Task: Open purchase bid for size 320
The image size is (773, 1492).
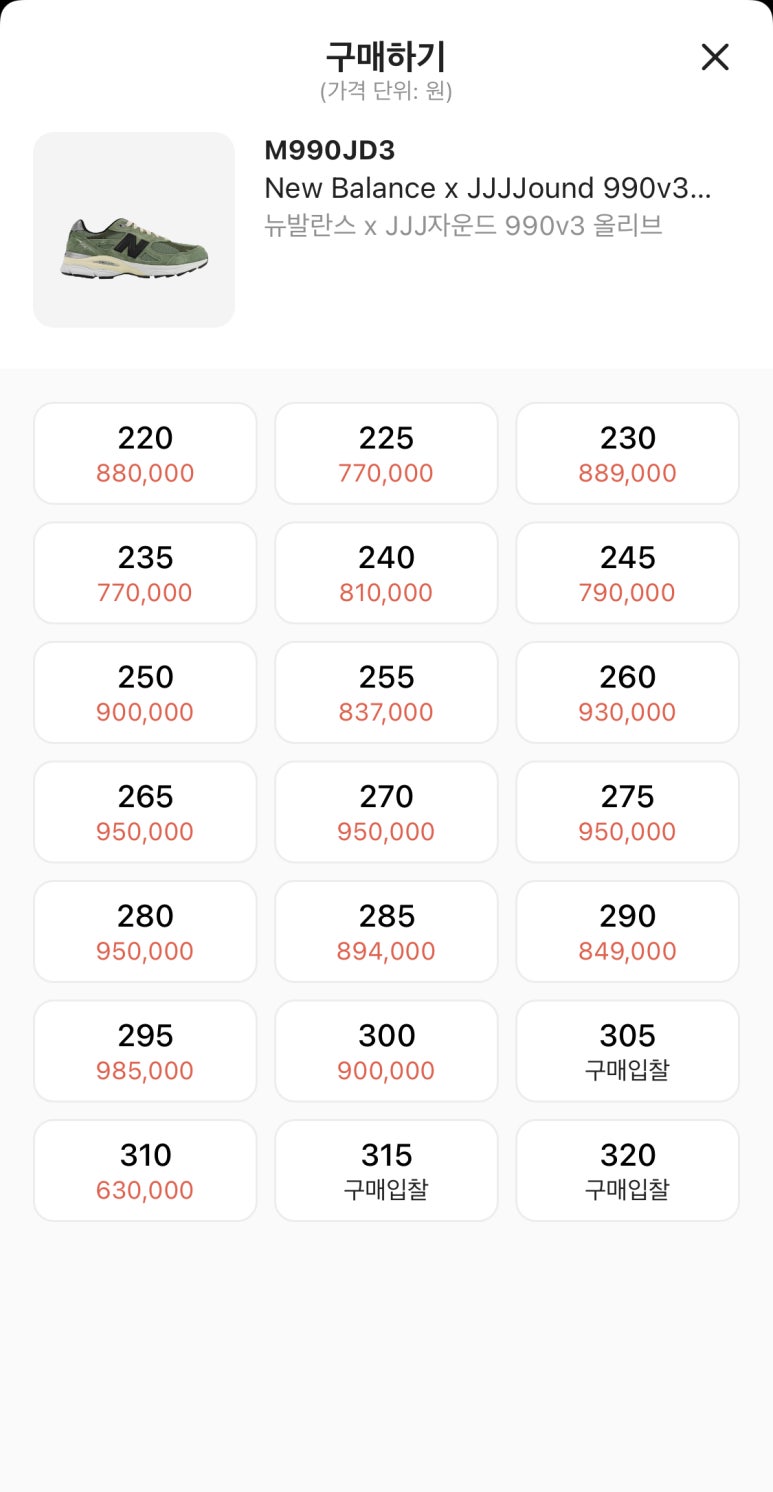Action: [627, 1170]
